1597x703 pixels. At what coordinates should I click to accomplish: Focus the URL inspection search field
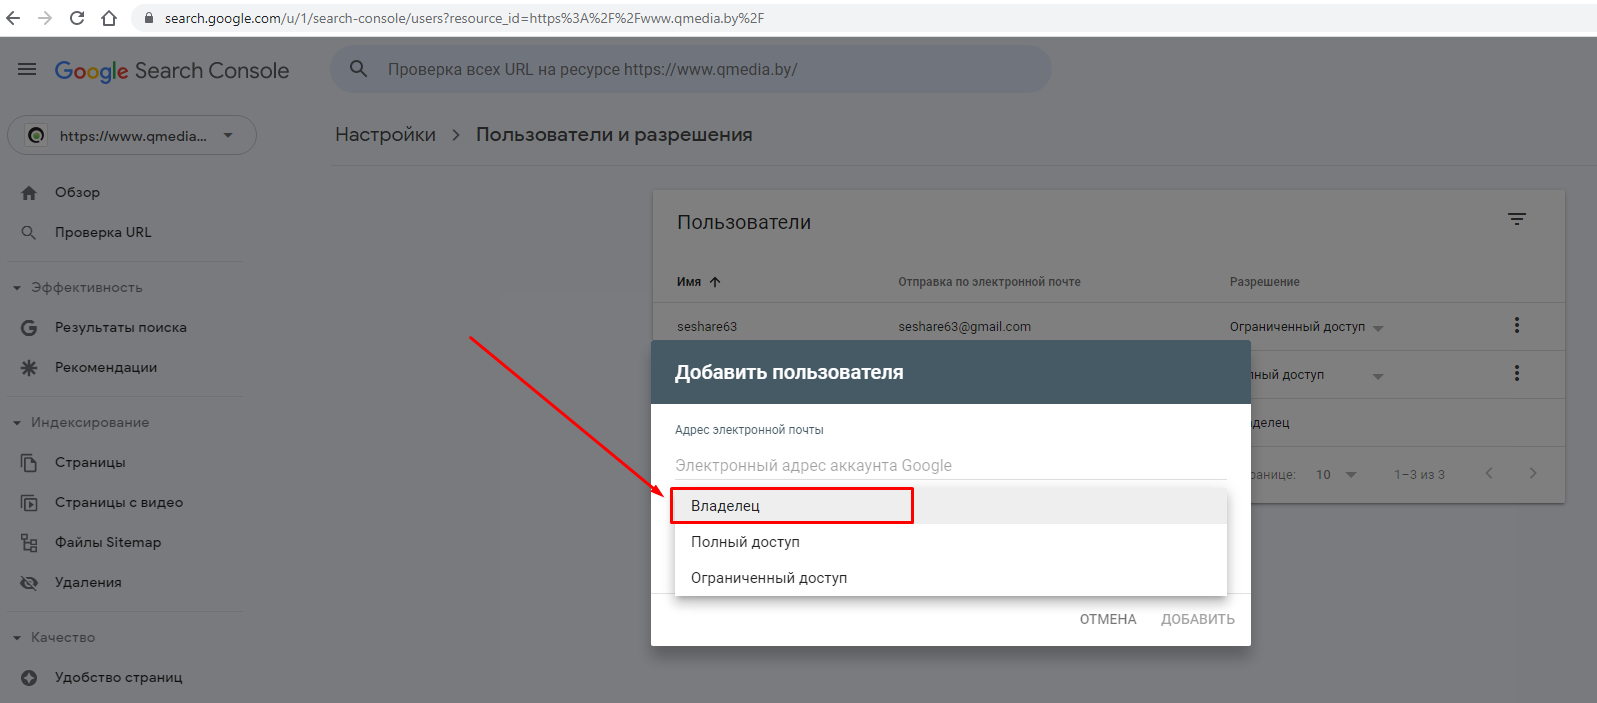point(691,69)
